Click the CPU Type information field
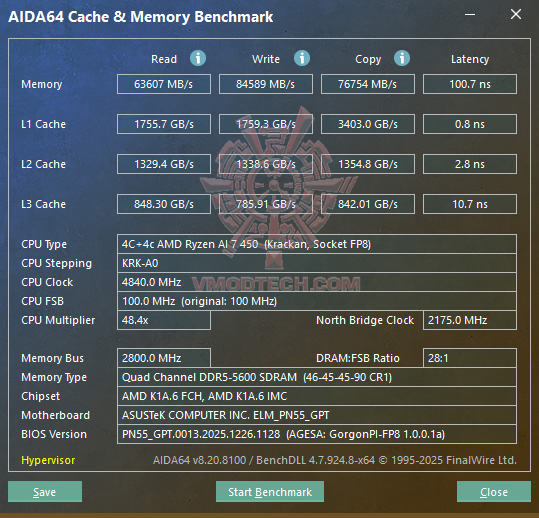539x518 pixels. pyautogui.click(x=317, y=244)
